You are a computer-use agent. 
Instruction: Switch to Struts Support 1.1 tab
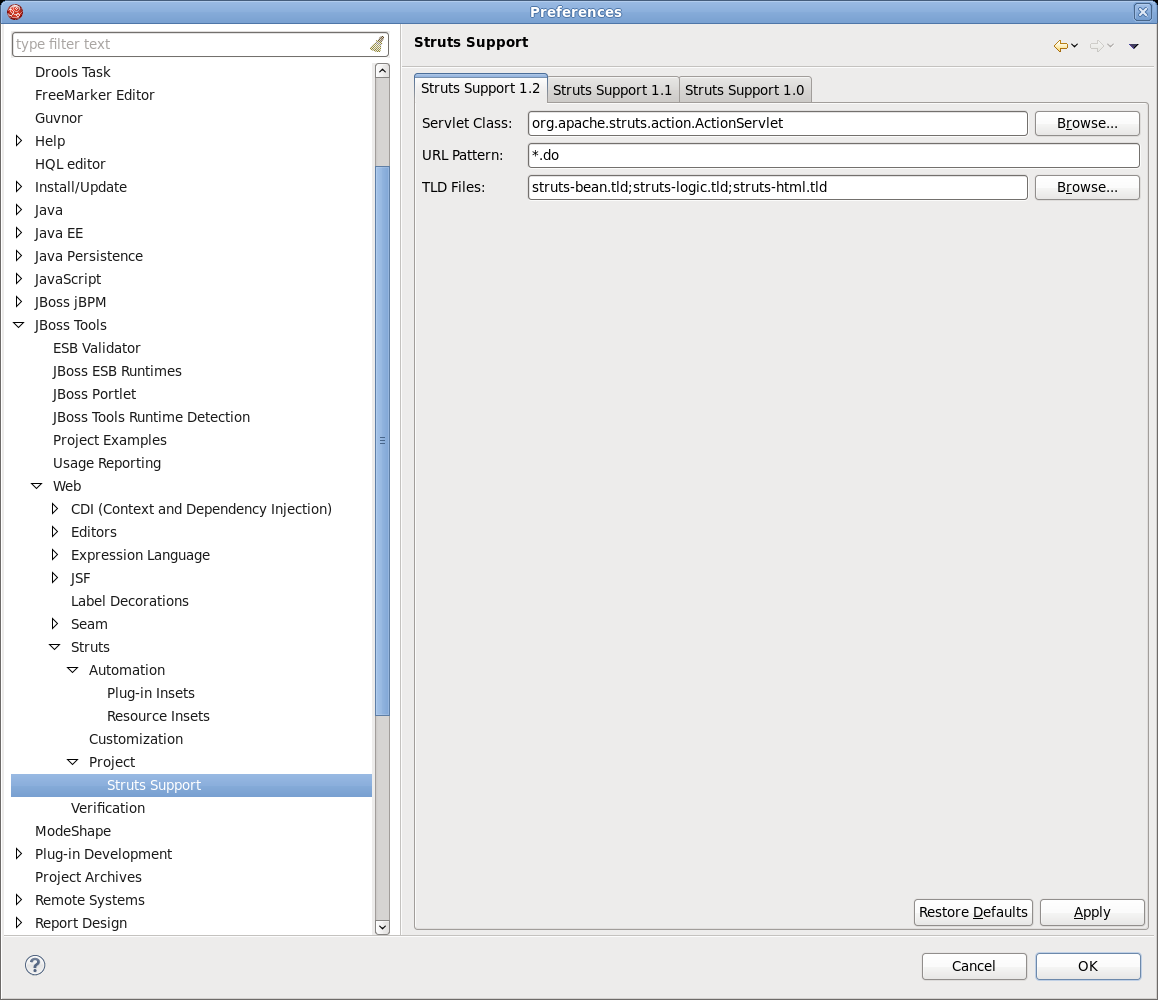[x=612, y=90]
